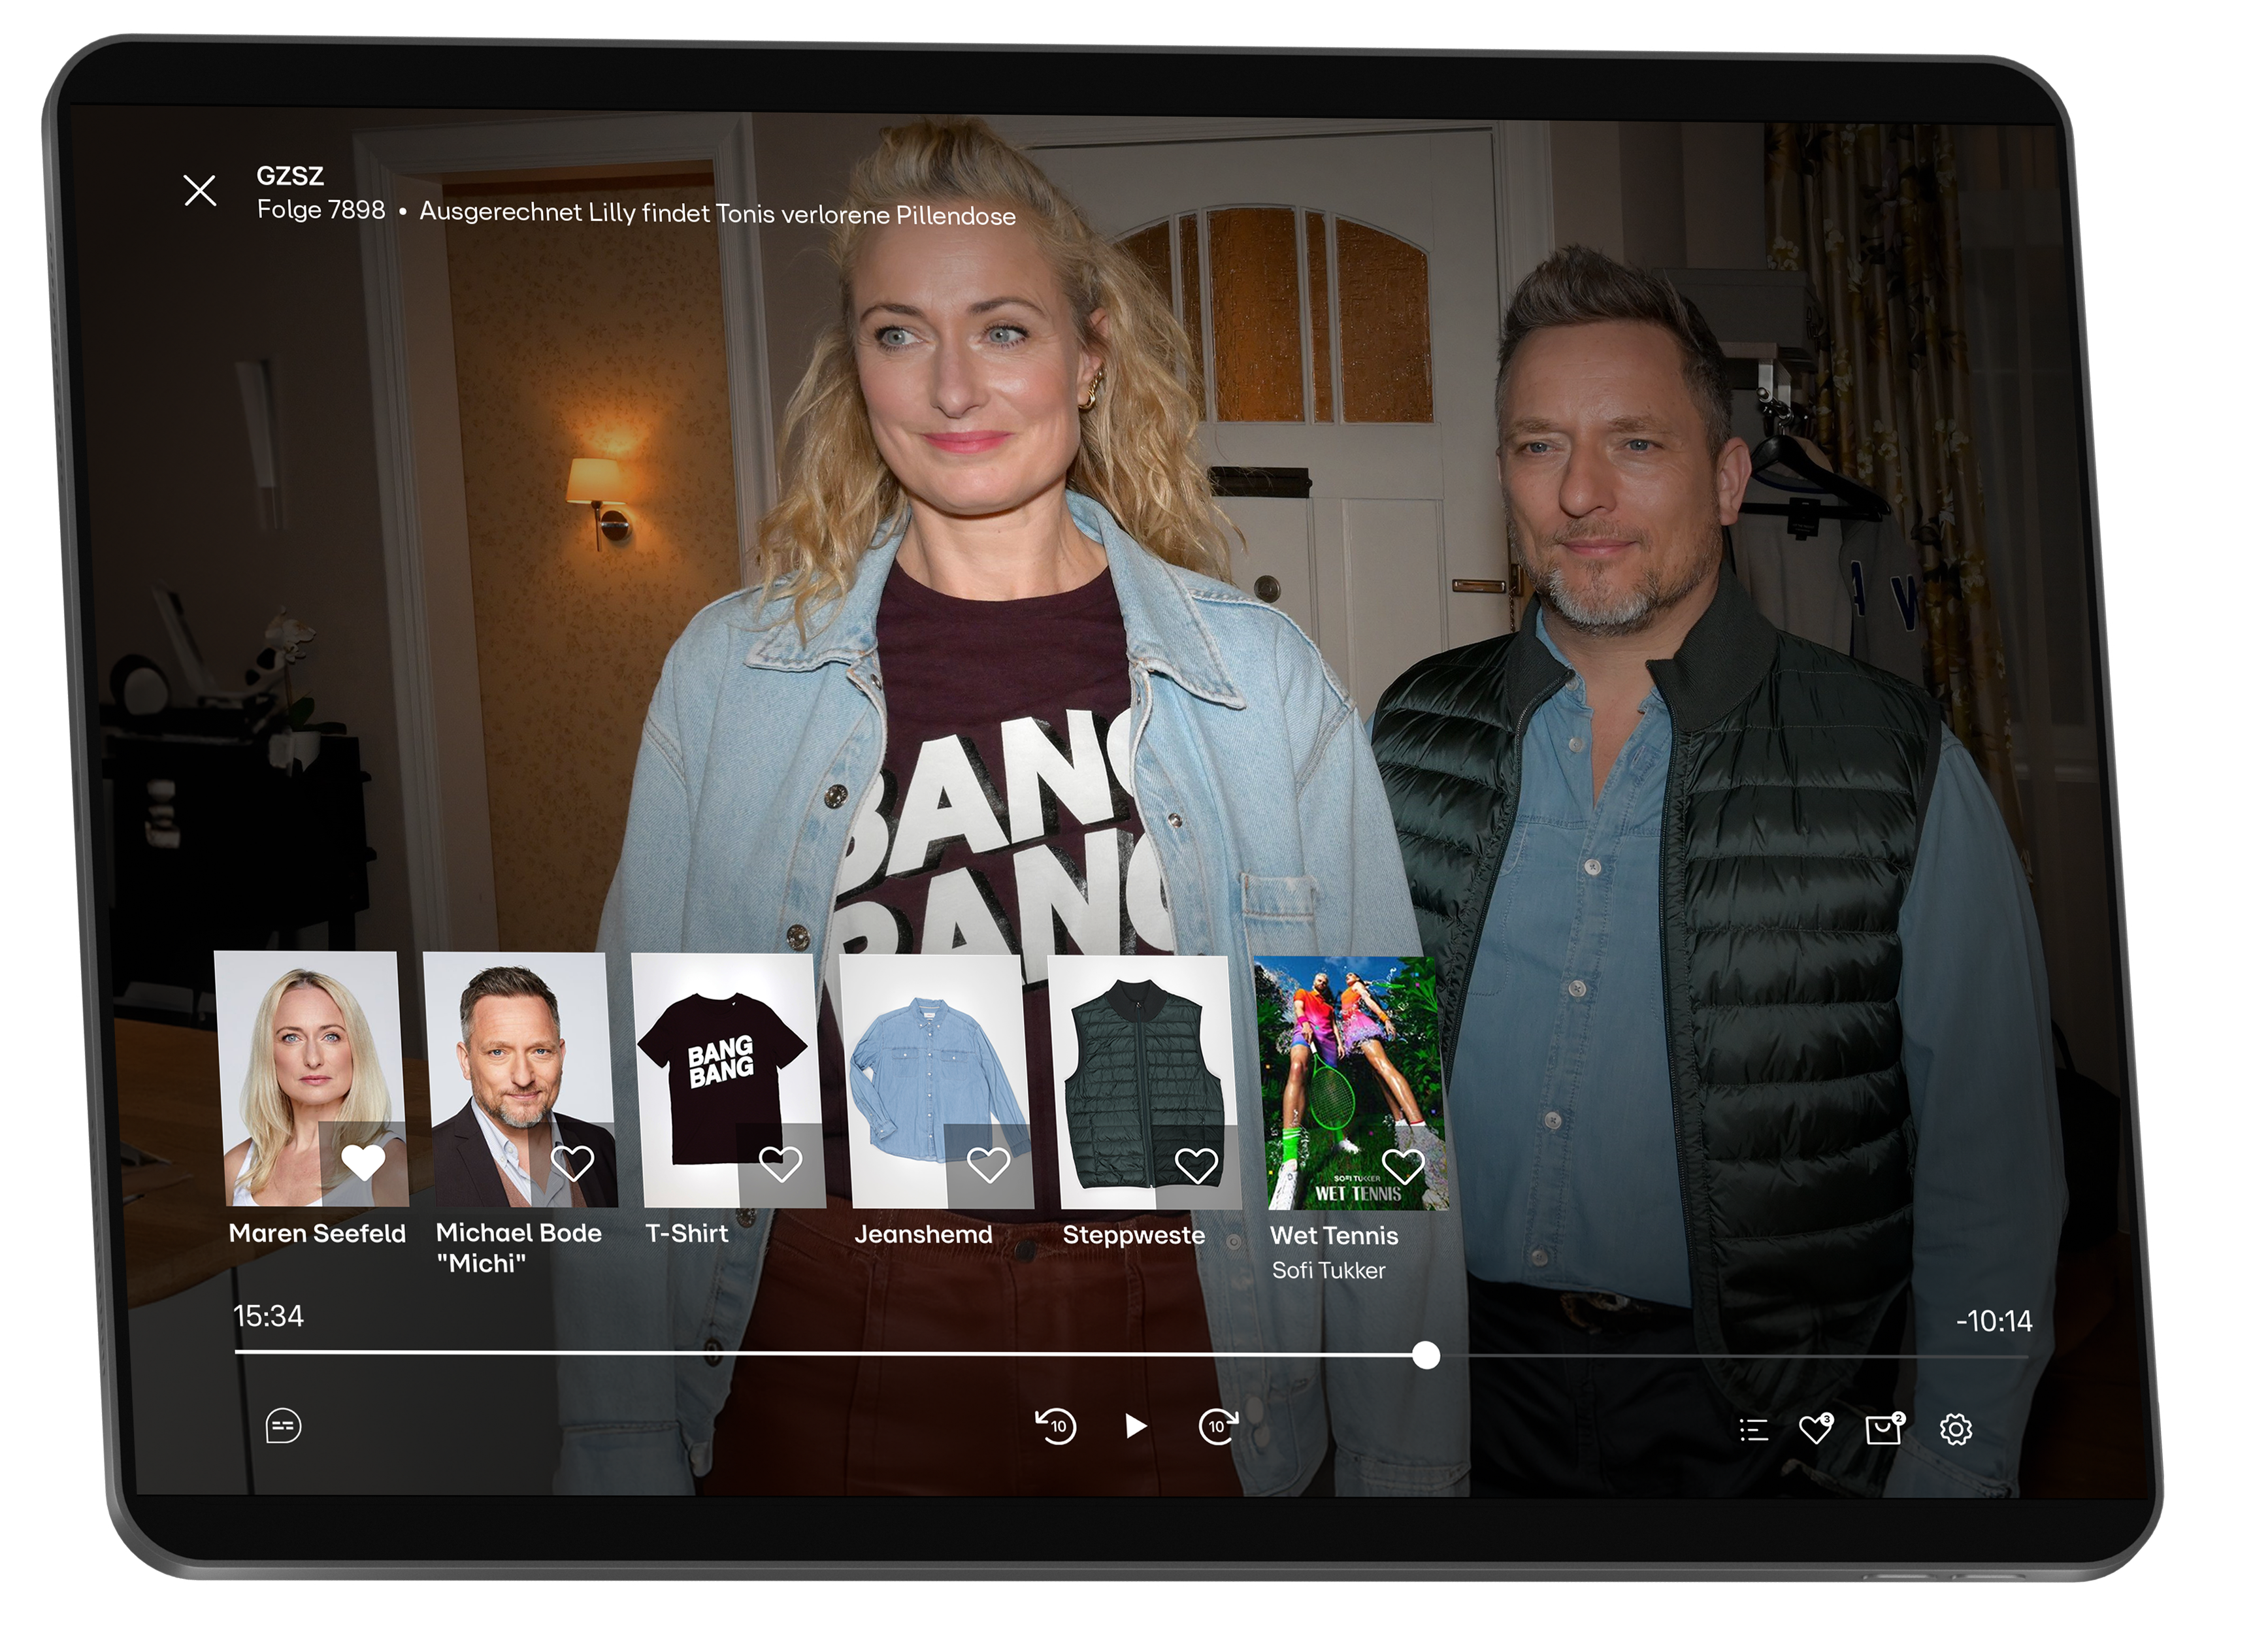Image resolution: width=2253 pixels, height=1652 pixels.
Task: Toggle heart on the Jeanshemd card
Action: [988, 1164]
